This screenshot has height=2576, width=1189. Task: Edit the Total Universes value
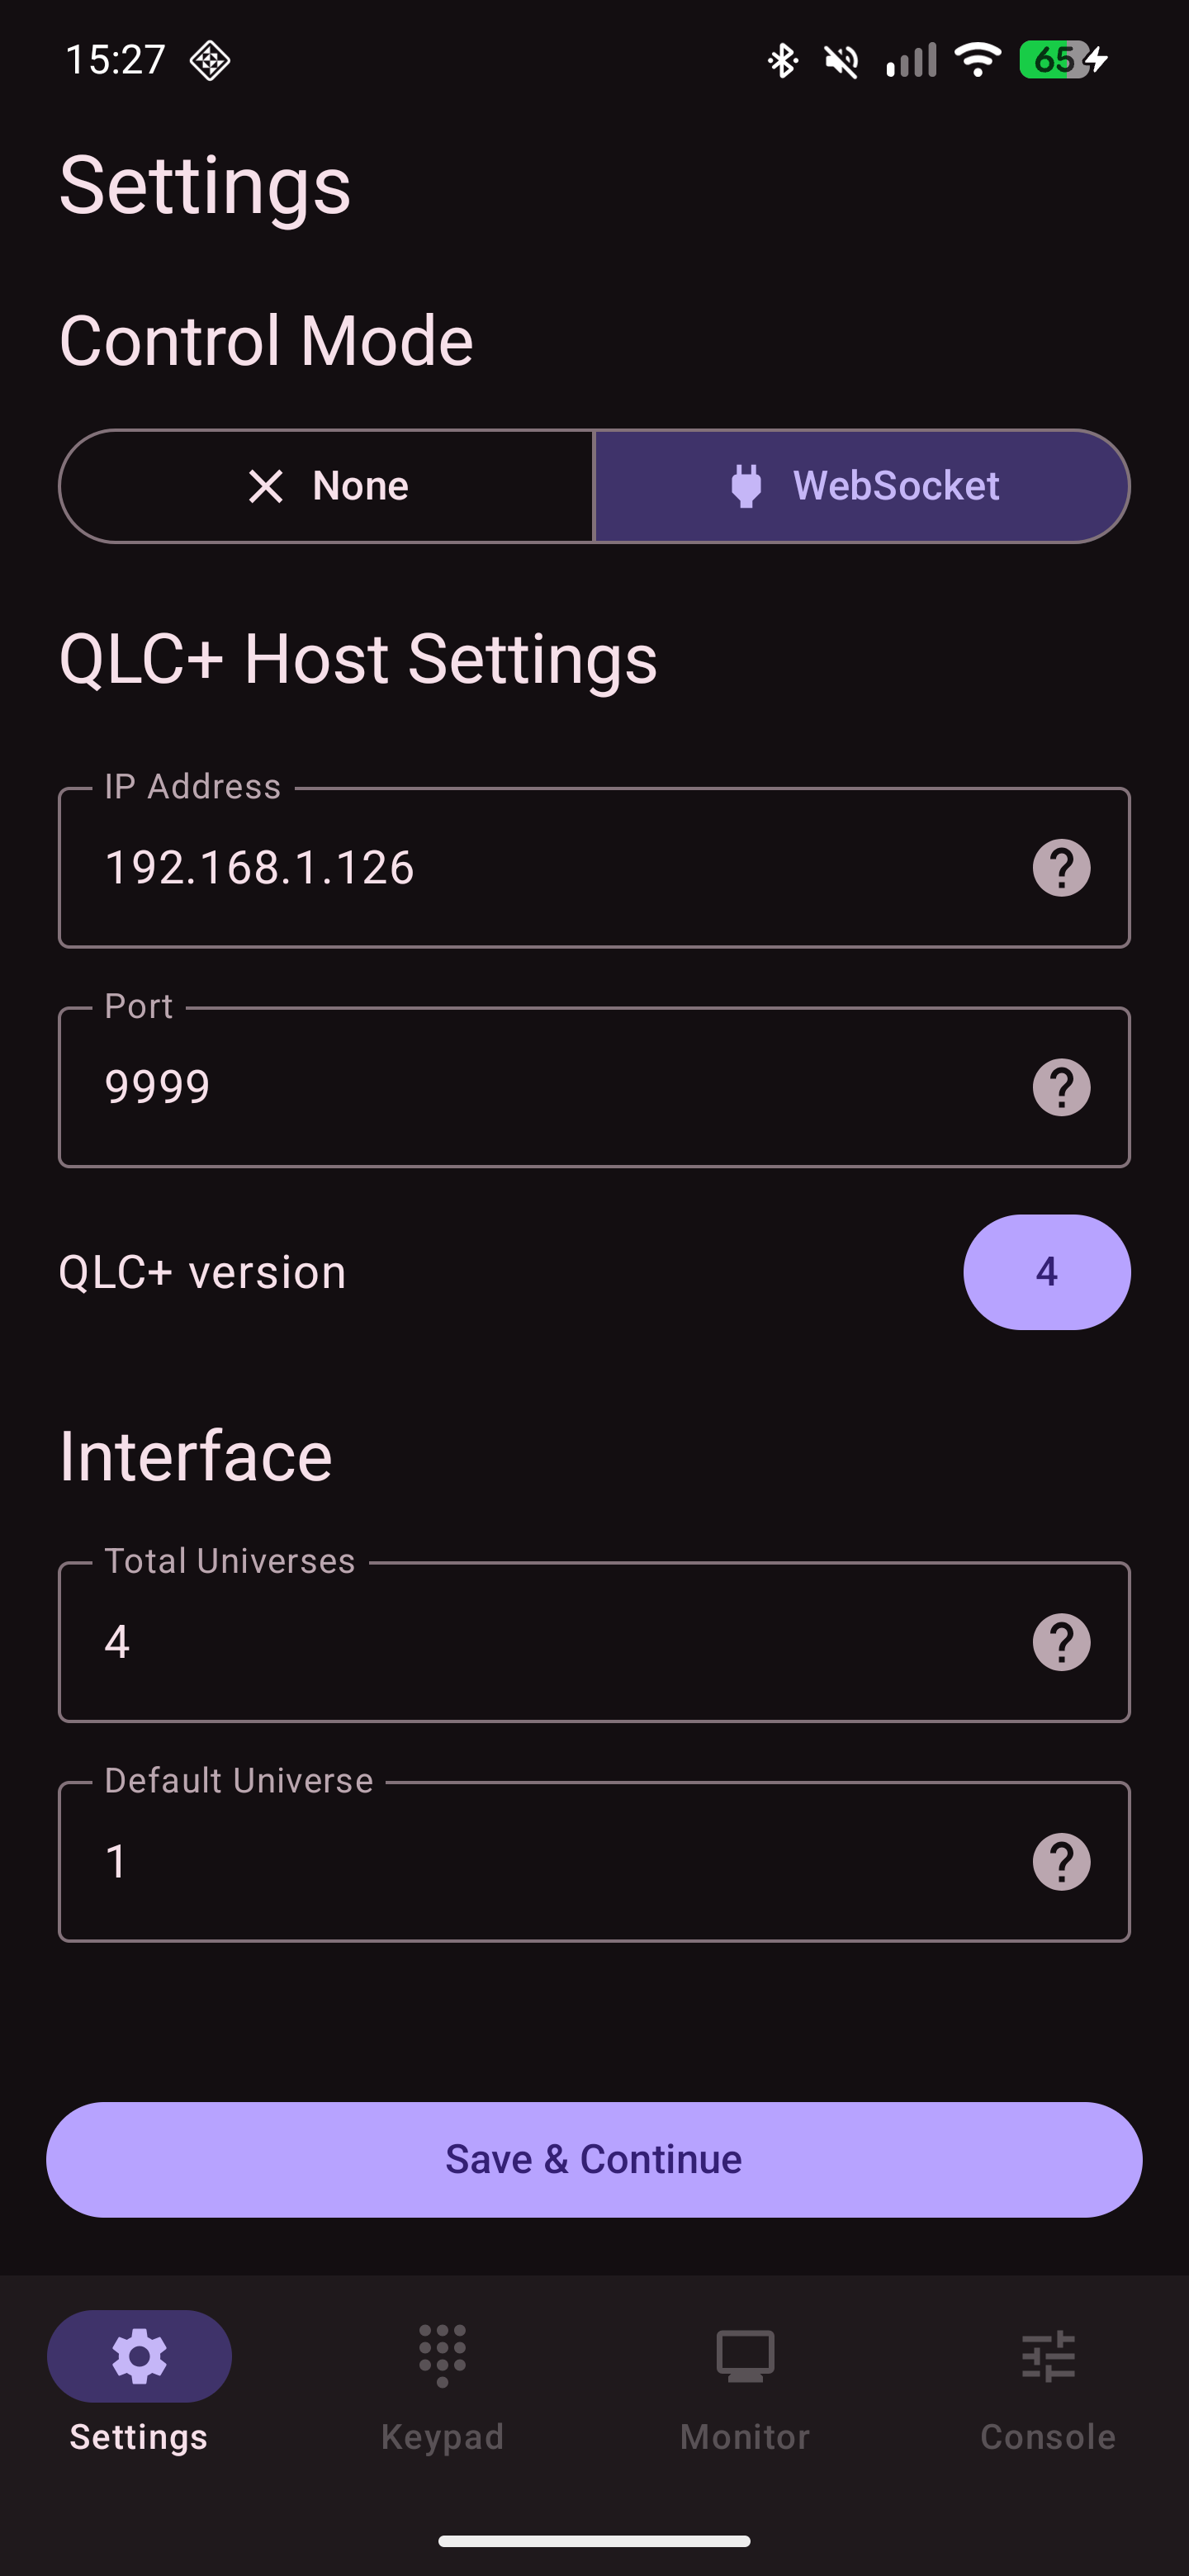pyautogui.click(x=594, y=1642)
